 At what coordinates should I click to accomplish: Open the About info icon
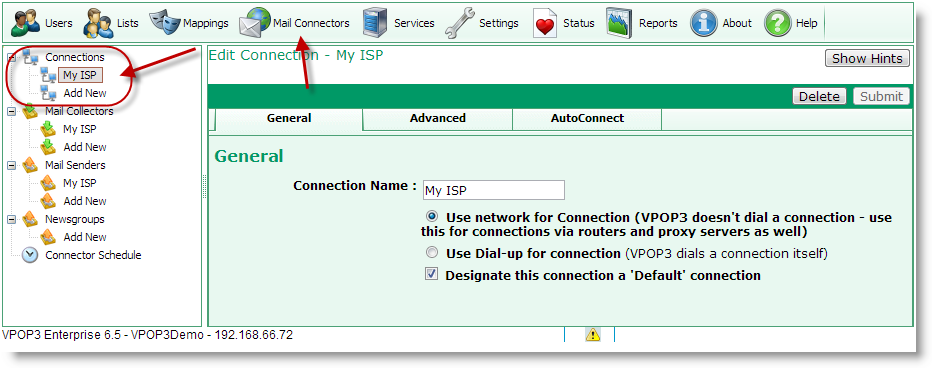pos(703,23)
